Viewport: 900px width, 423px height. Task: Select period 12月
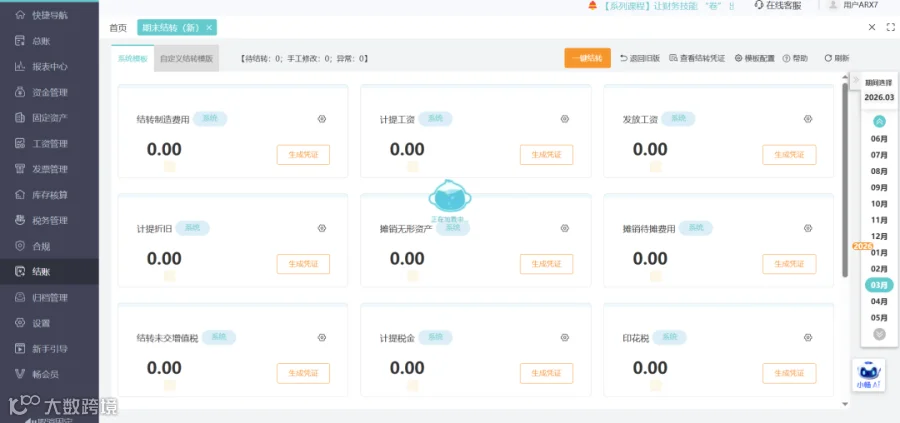pyautogui.click(x=879, y=236)
